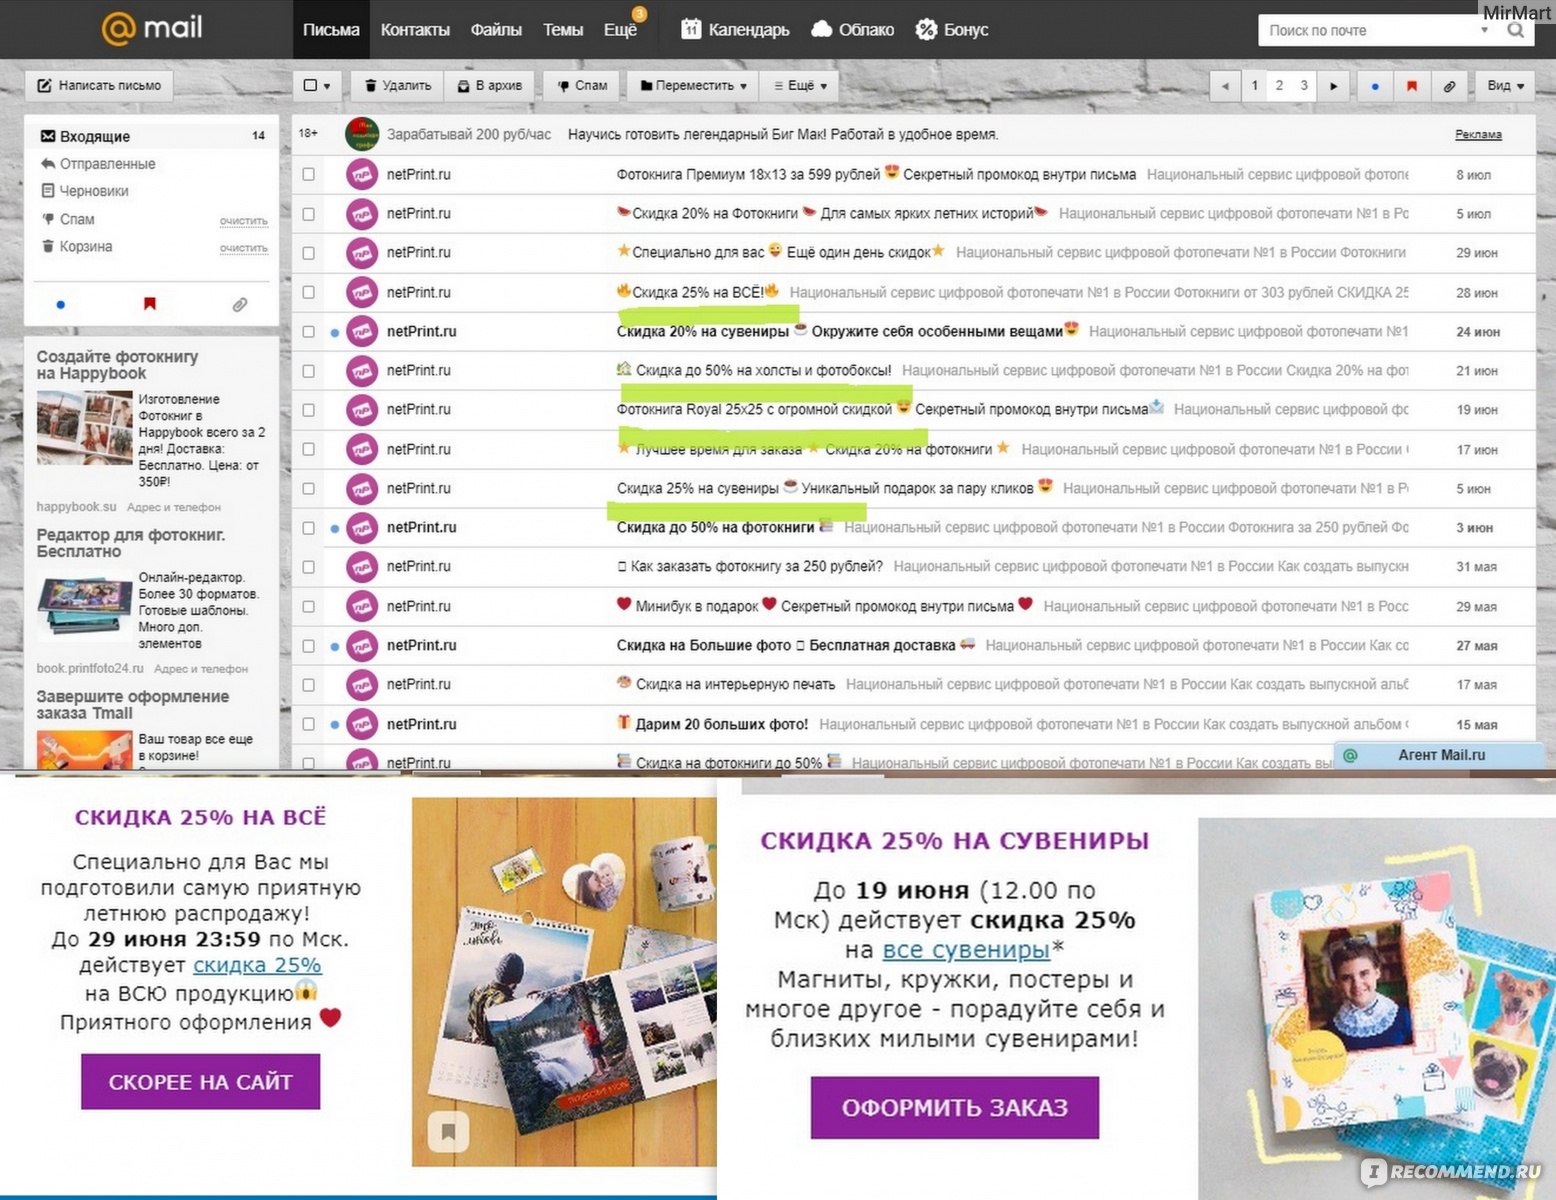Open the Бонус percent icon
This screenshot has width=1556, height=1200.
927,29
